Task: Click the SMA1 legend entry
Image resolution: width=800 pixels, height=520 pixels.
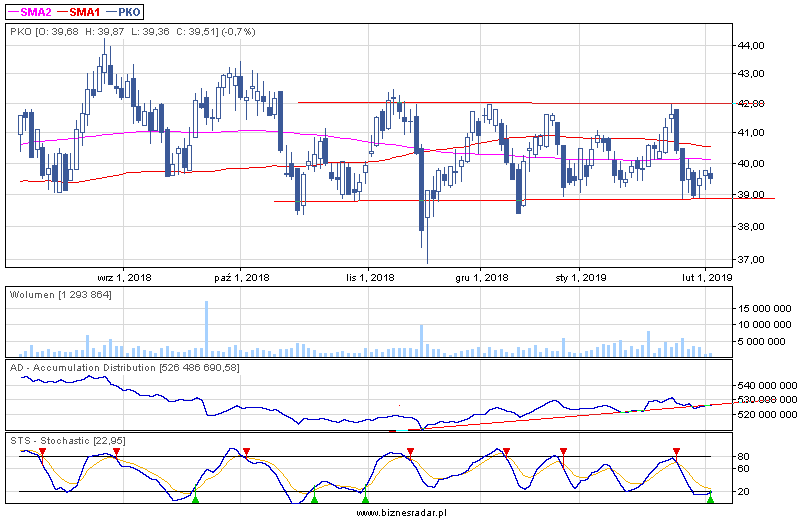Action: pyautogui.click(x=84, y=12)
